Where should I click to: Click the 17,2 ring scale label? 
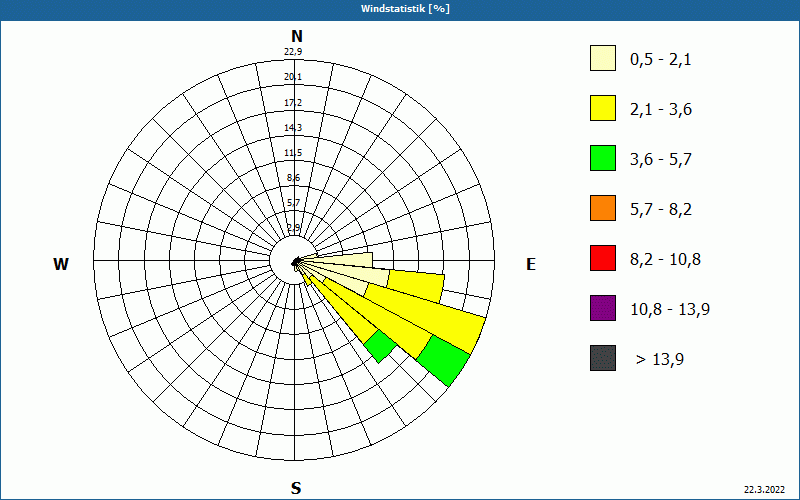[293, 103]
